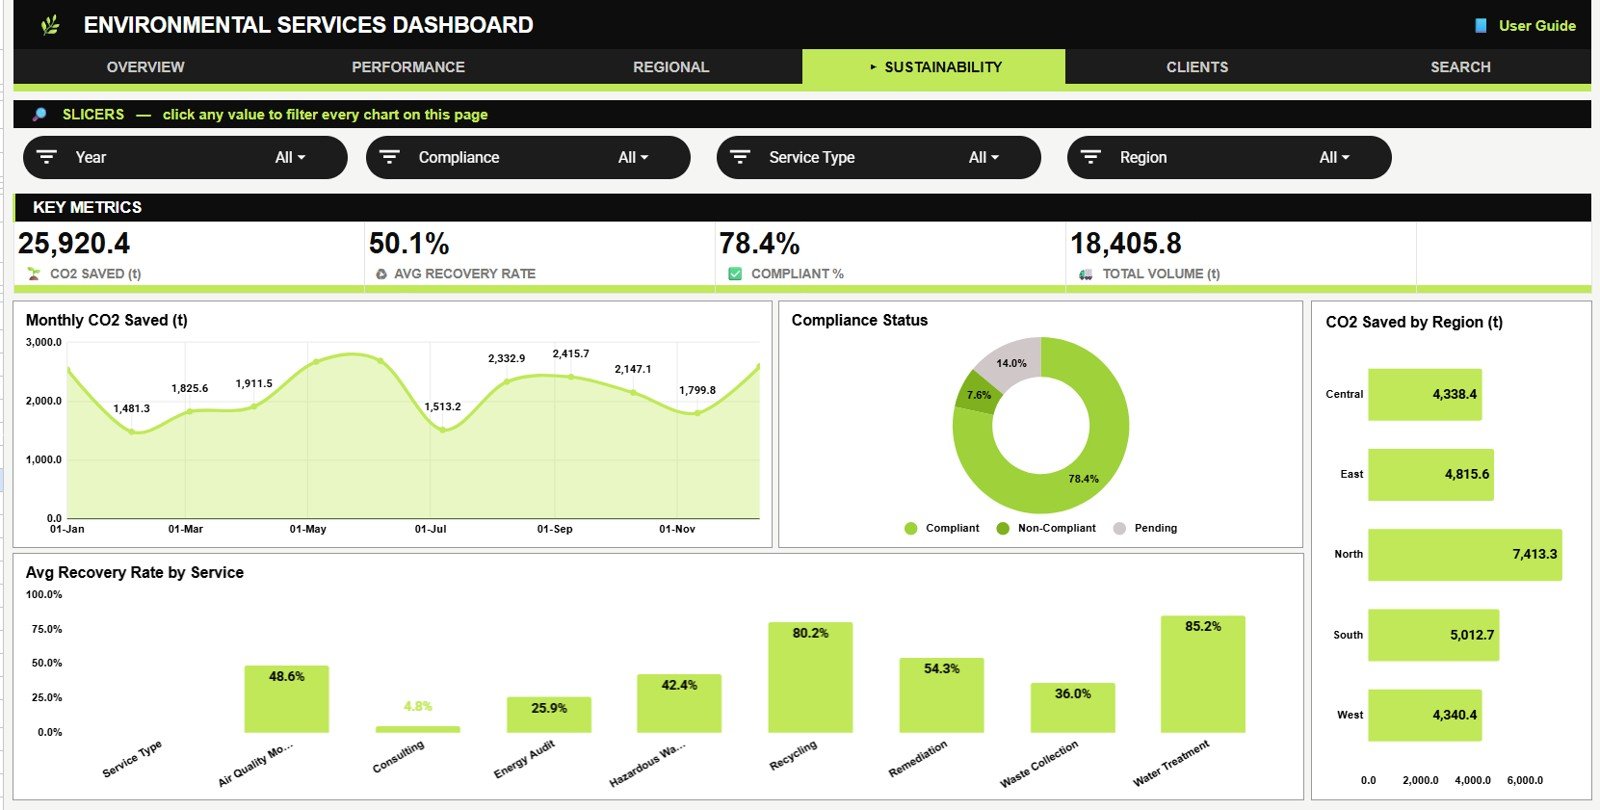Click the Avg Recovery Rate by Service title
The height and width of the screenshot is (810, 1600).
coord(135,572)
